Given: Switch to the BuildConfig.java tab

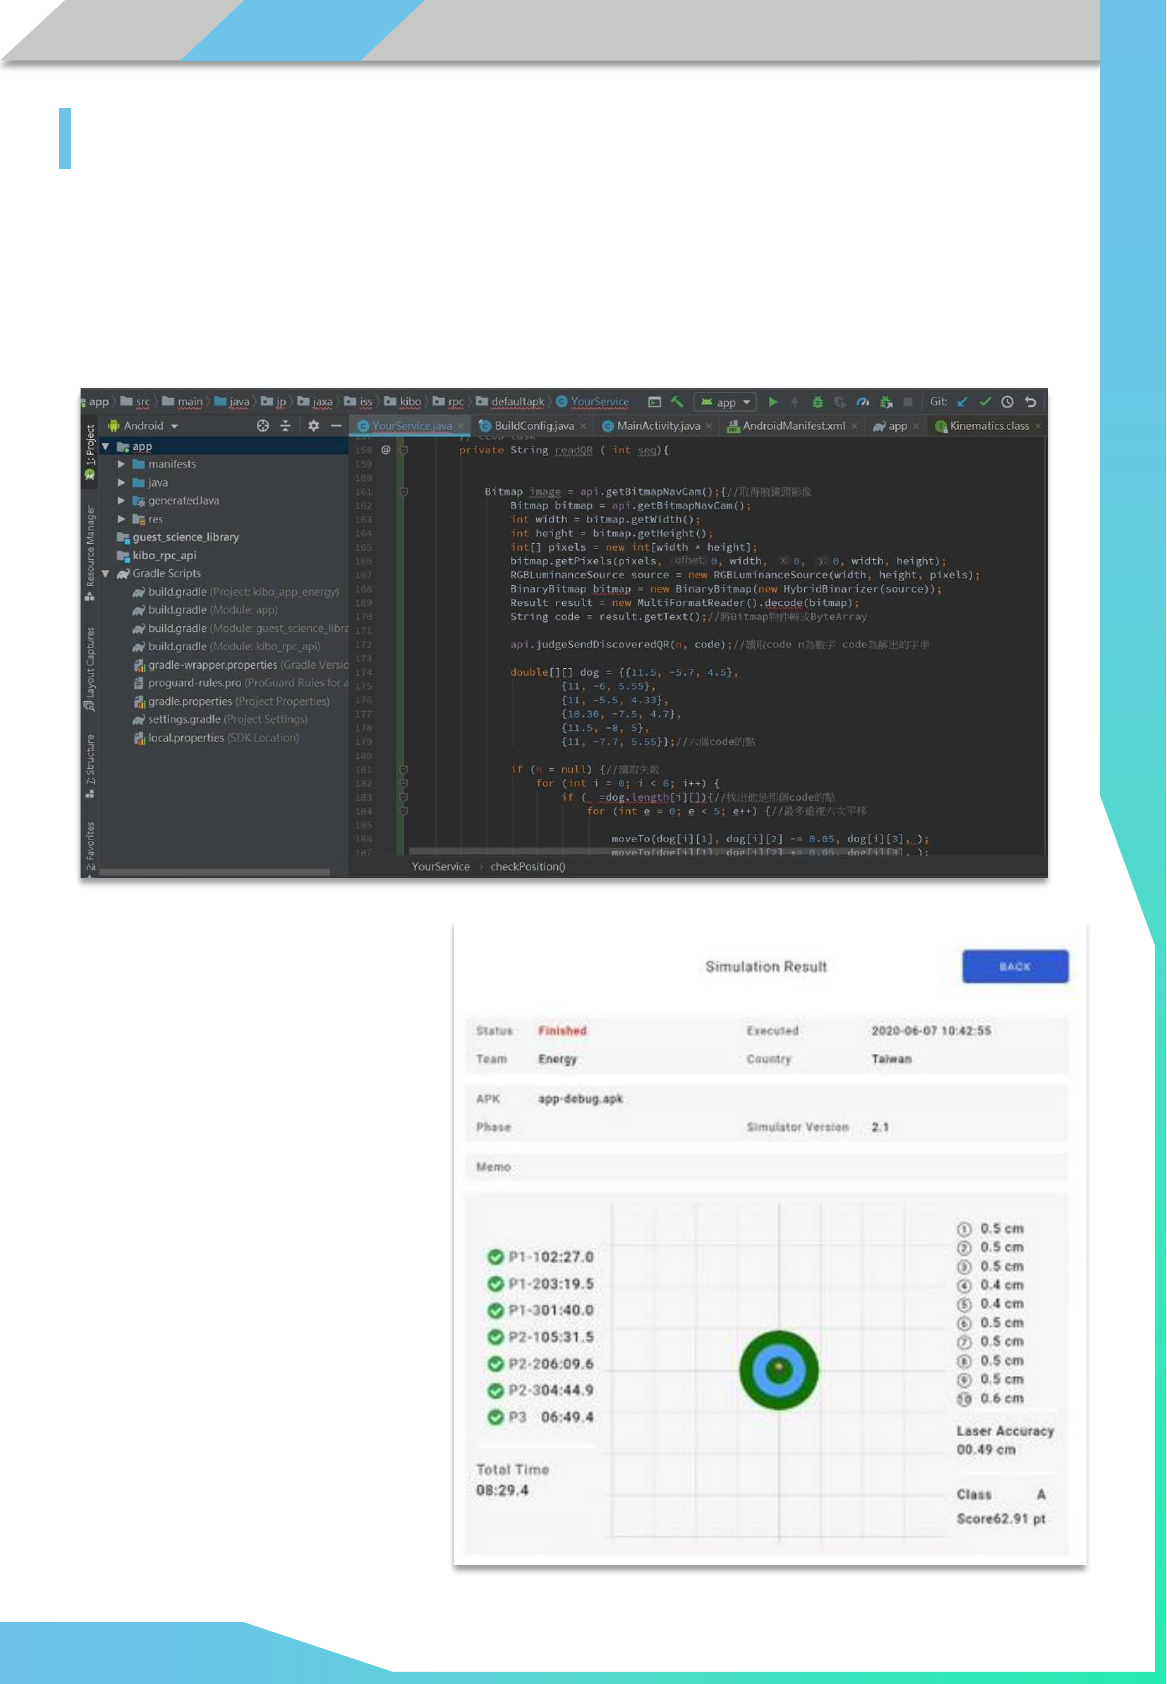Looking at the screenshot, I should (x=533, y=426).
